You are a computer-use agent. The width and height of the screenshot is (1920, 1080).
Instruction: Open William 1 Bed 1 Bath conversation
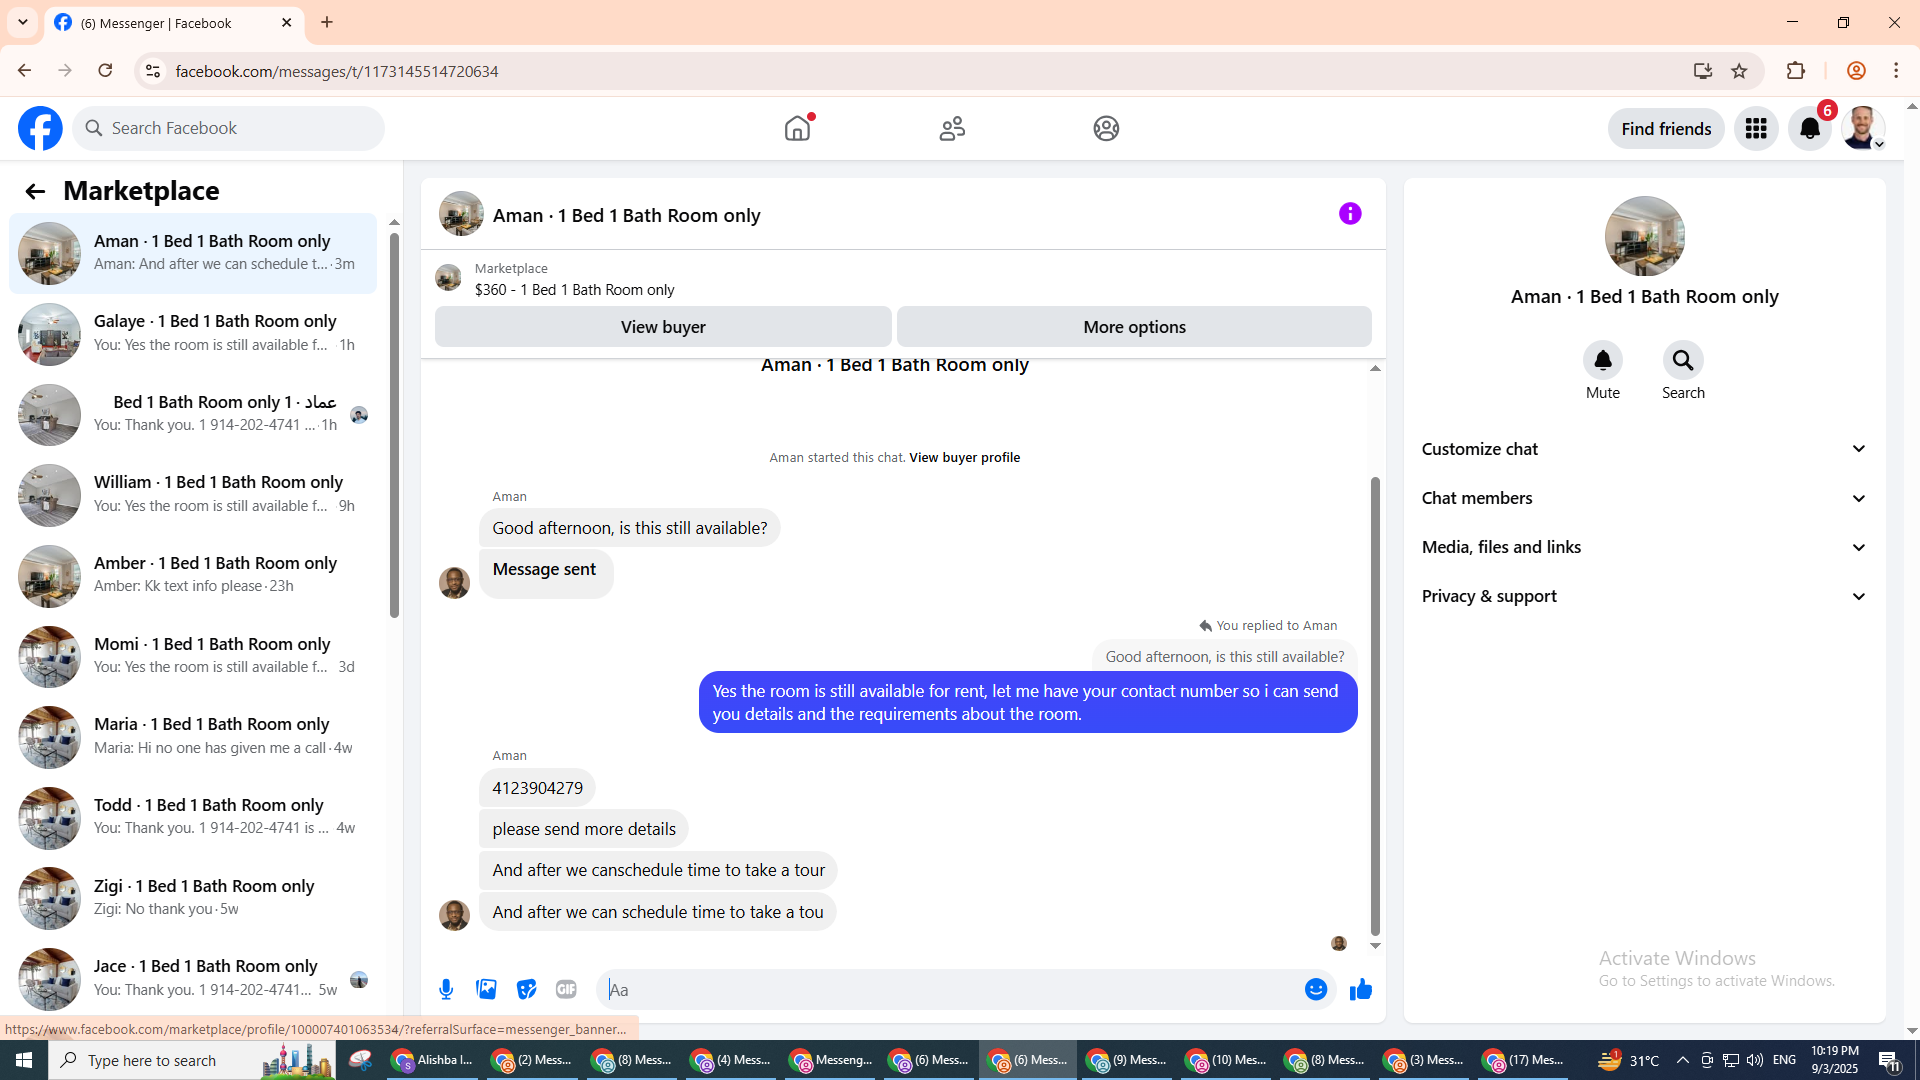click(193, 494)
